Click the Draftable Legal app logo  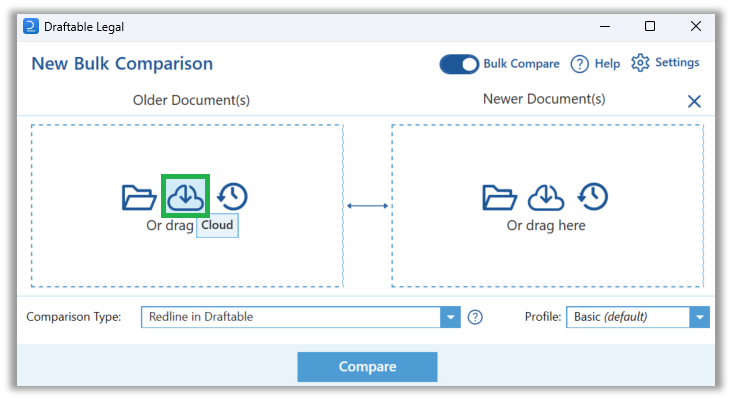[x=31, y=26]
